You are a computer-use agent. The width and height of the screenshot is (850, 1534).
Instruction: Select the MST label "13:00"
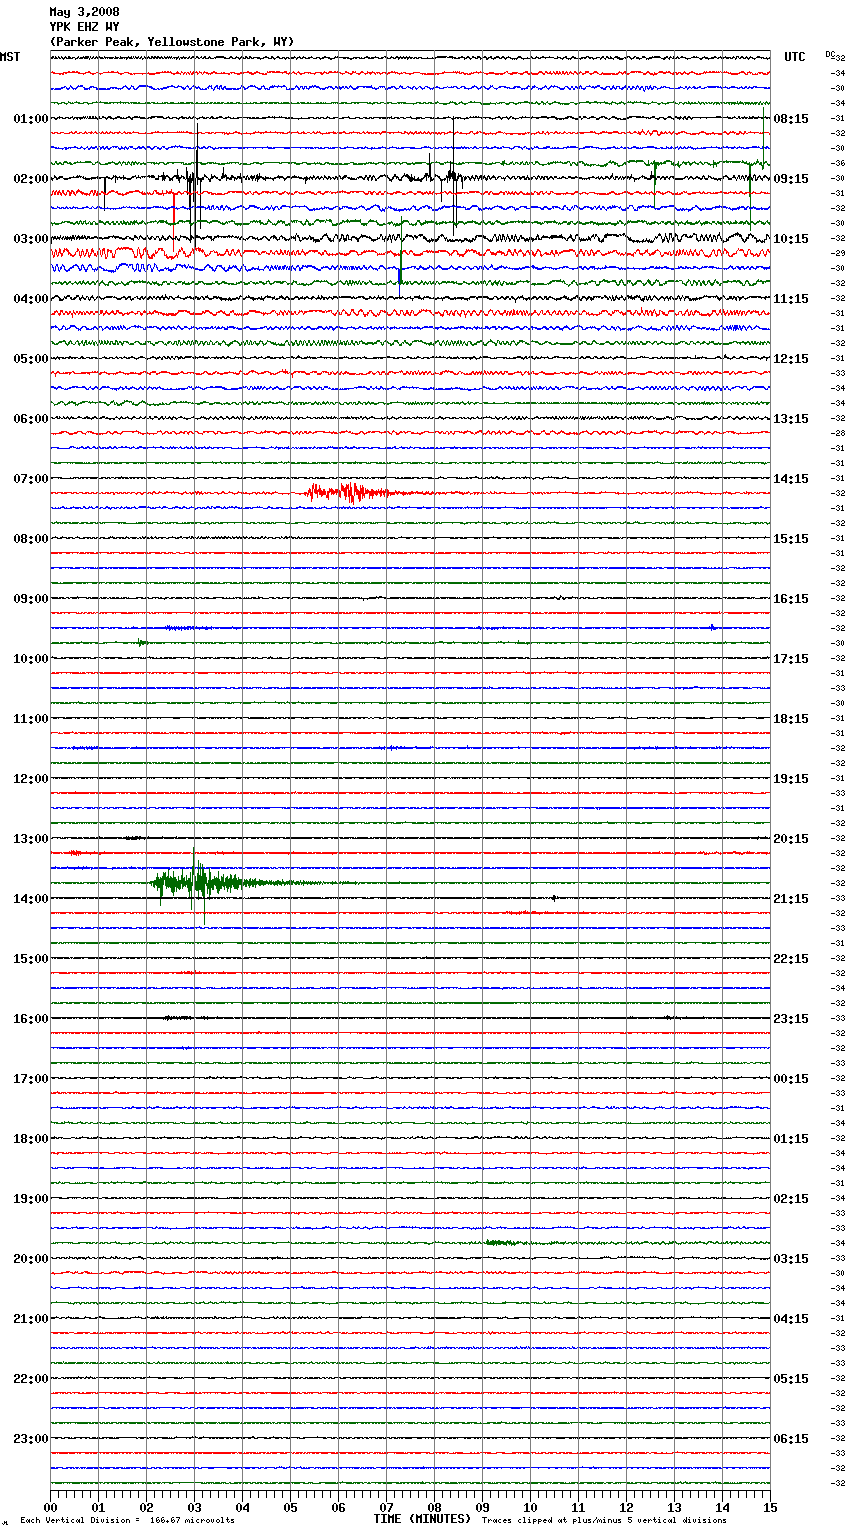[31, 839]
